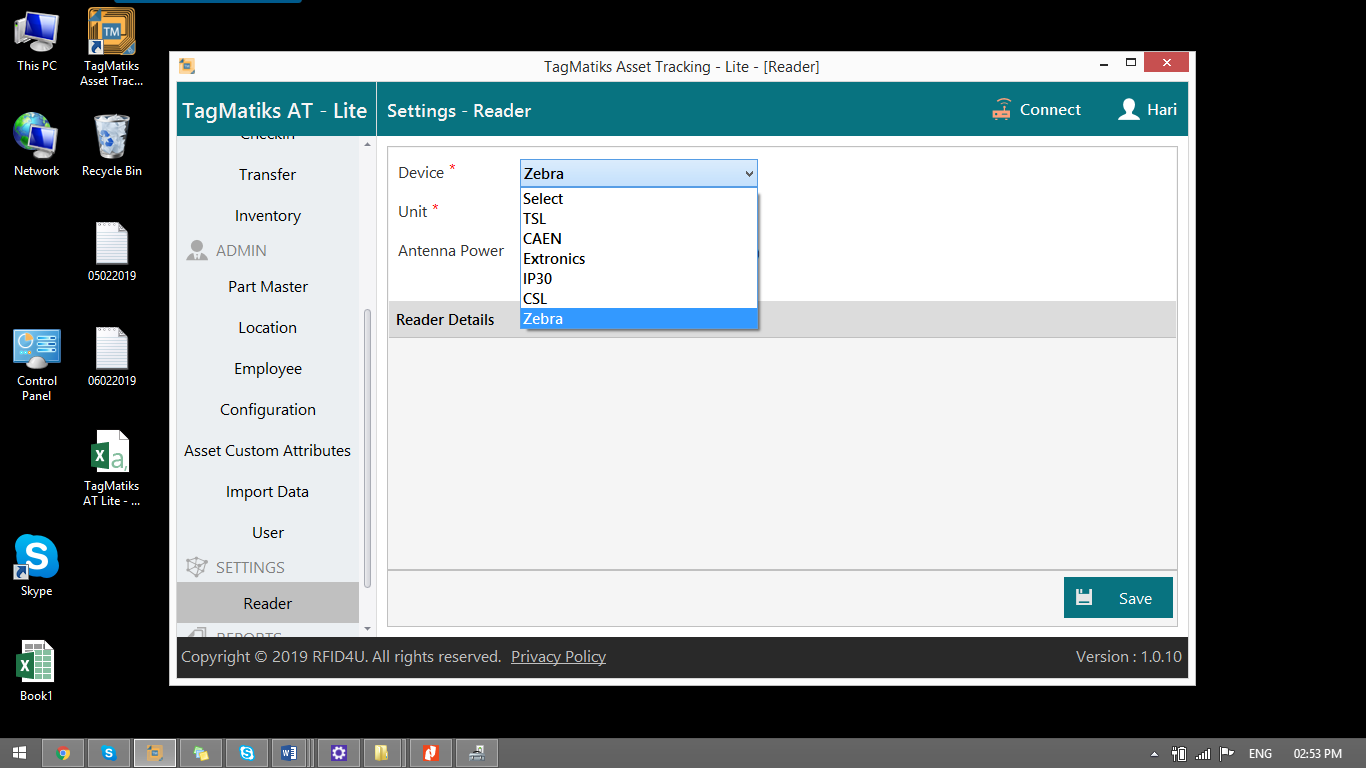Image resolution: width=1366 pixels, height=768 pixels.
Task: Open Part Master in the sidebar
Action: tap(268, 287)
